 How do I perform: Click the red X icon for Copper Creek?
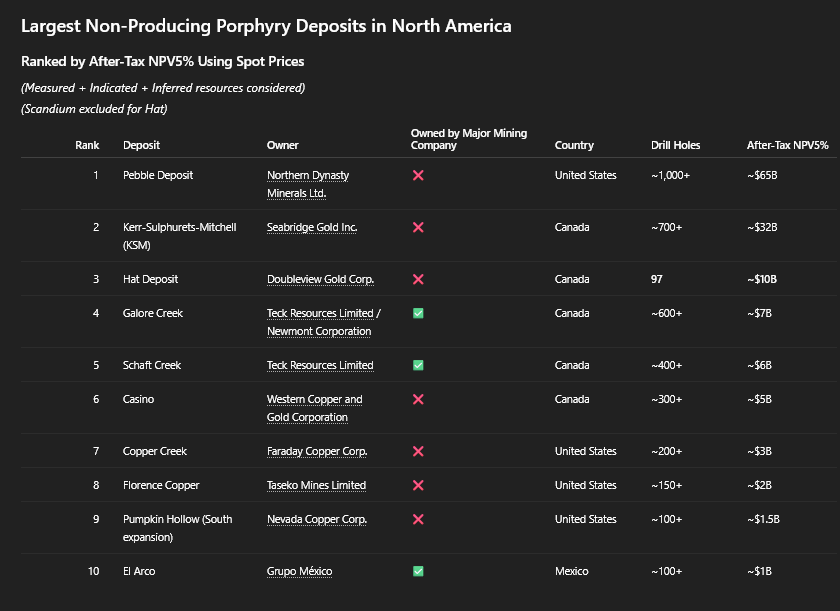[418, 451]
